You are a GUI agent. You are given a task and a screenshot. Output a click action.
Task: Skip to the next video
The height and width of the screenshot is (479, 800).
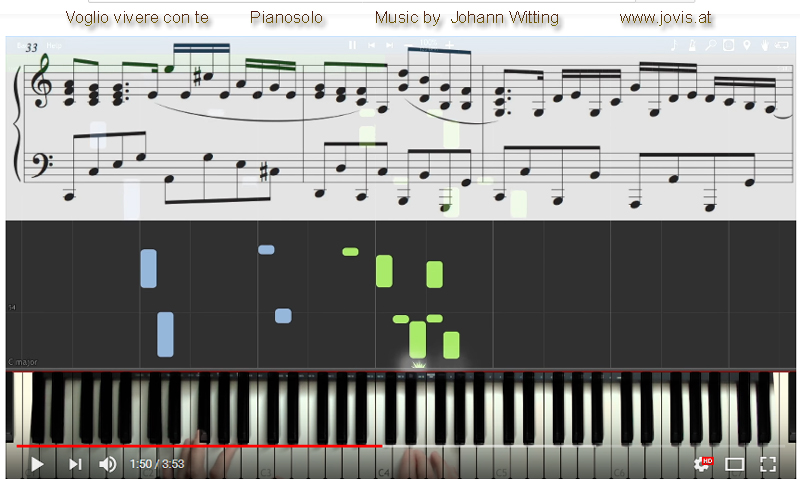coord(75,464)
